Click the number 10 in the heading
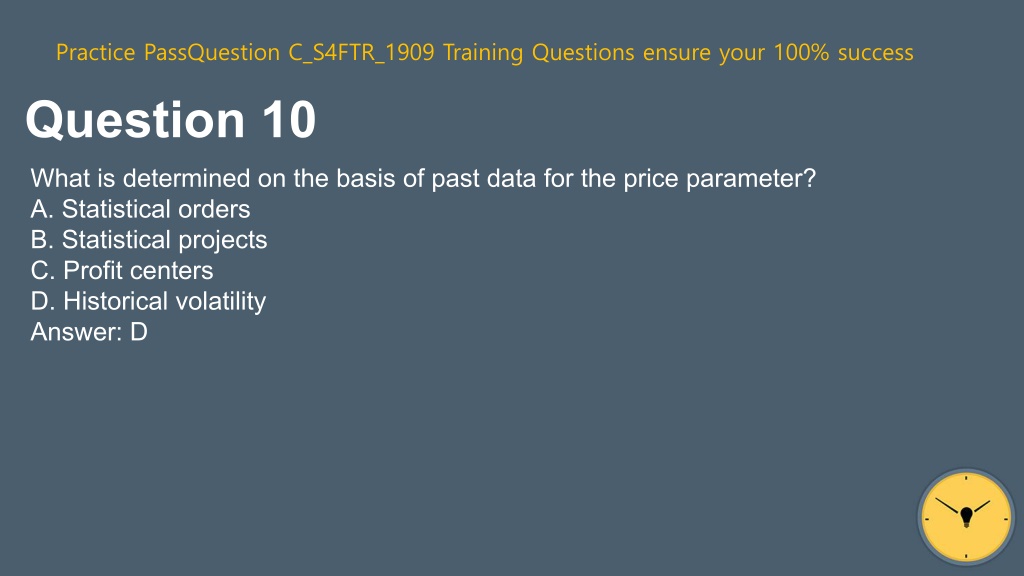Screen dimensions: 1024x576 coord(289,120)
